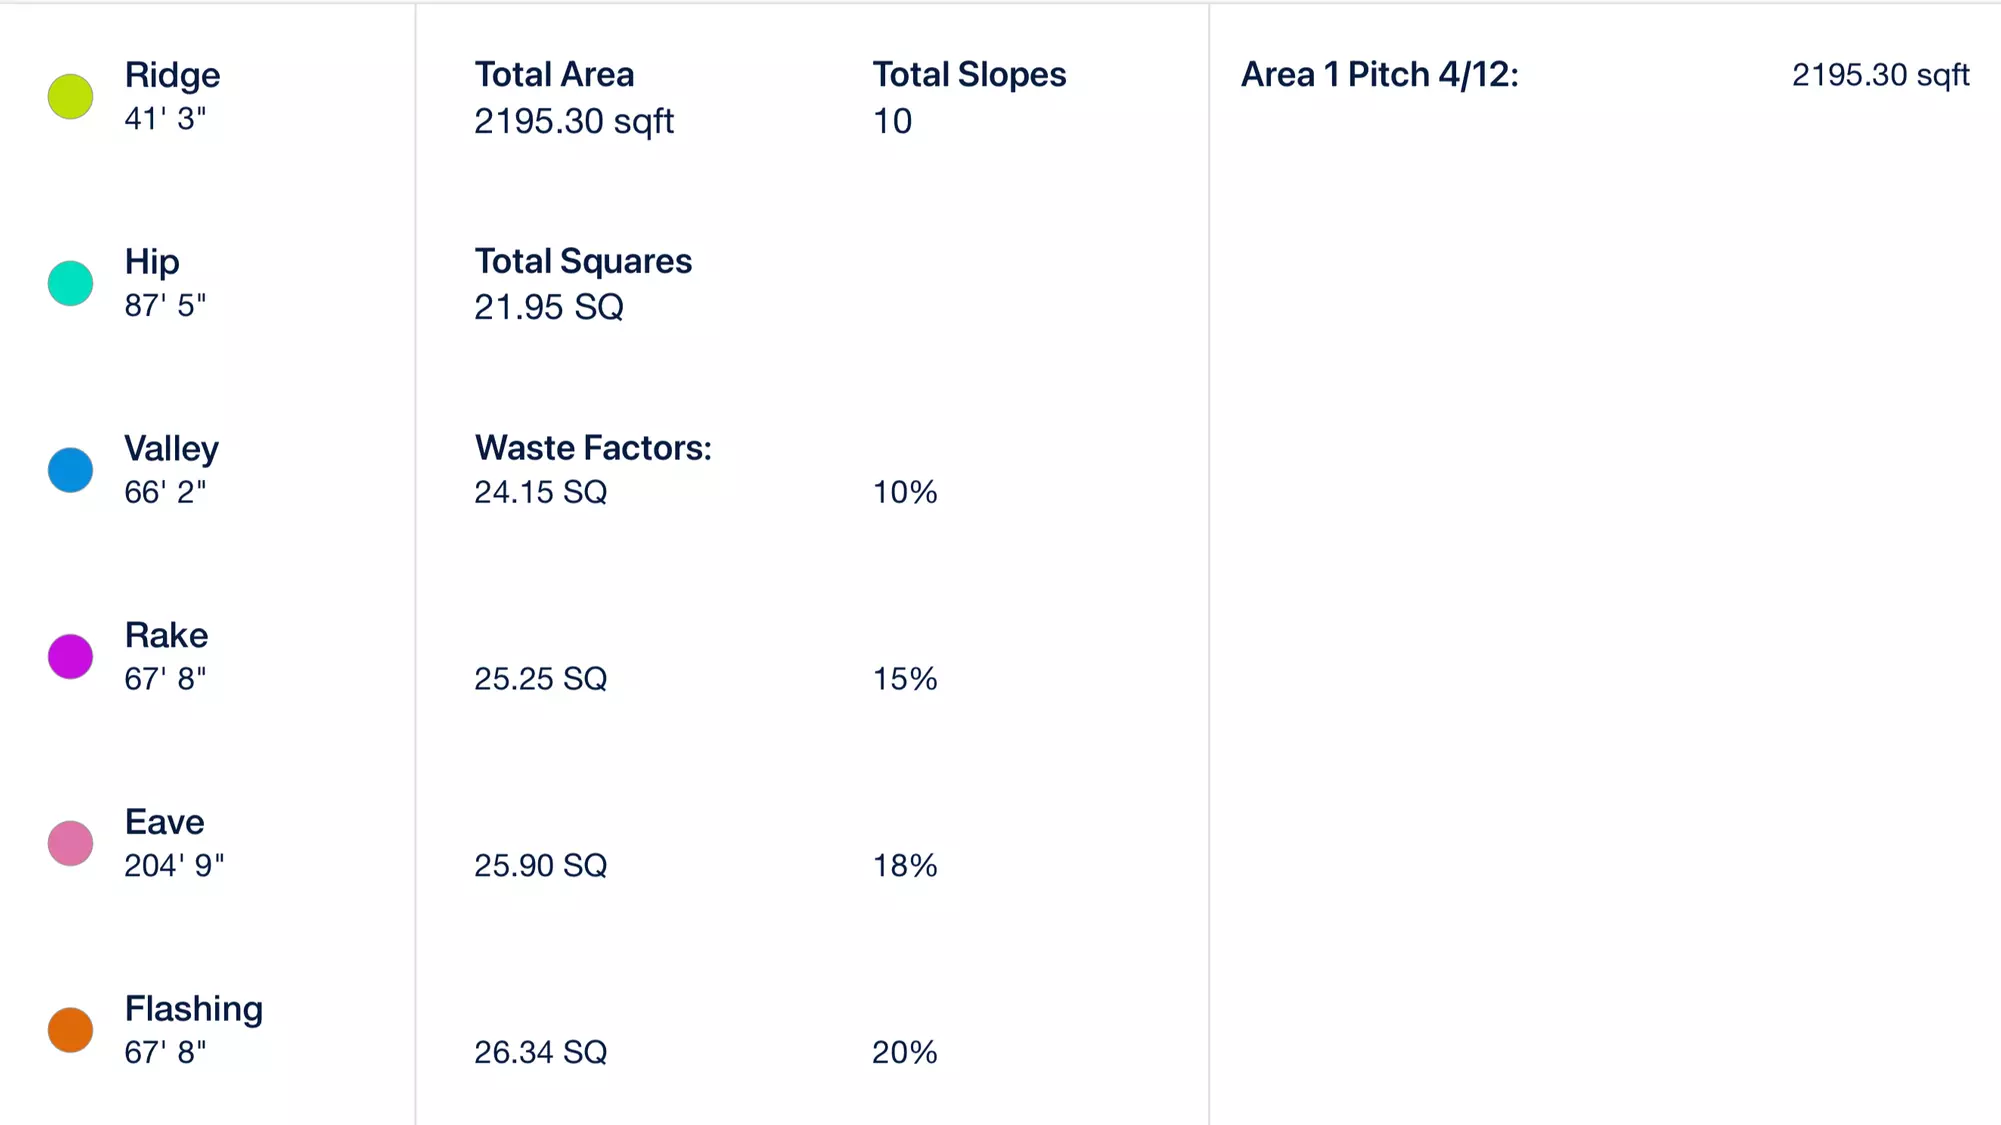This screenshot has width=2001, height=1125.
Task: Select the Ridge measurement label
Action: pos(172,75)
